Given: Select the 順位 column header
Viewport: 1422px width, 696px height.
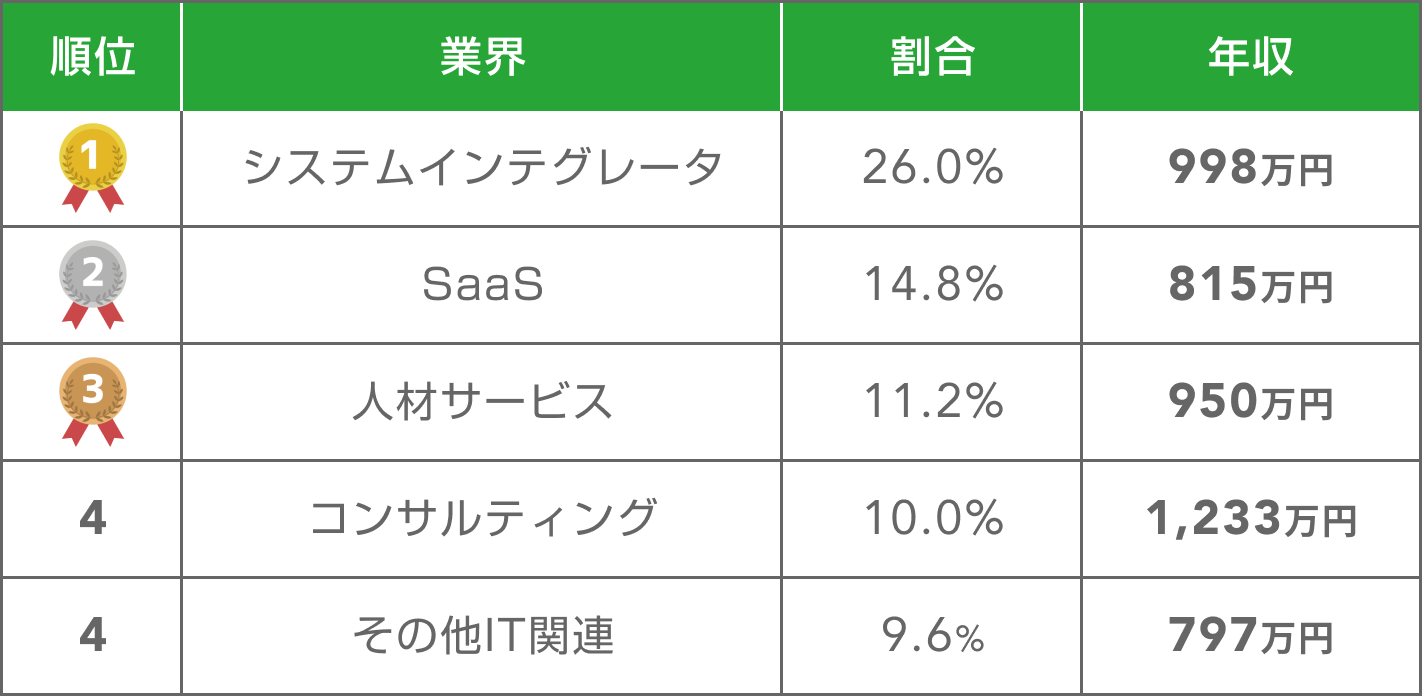Looking at the screenshot, I should (x=92, y=57).
